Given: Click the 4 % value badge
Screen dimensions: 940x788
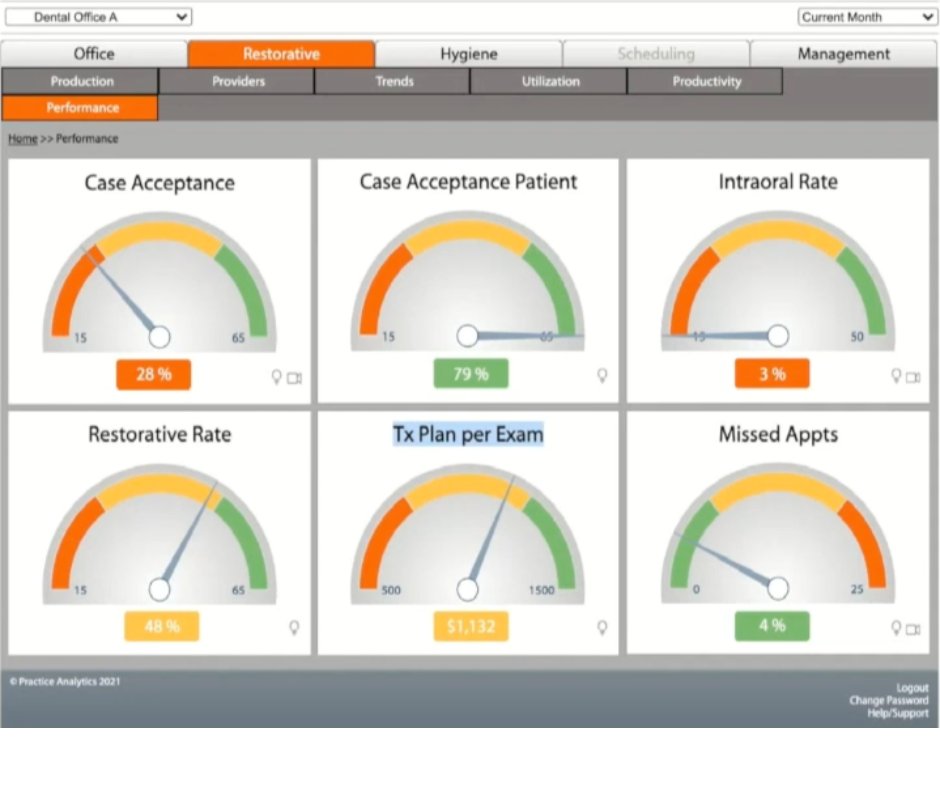Looking at the screenshot, I should 772,625.
